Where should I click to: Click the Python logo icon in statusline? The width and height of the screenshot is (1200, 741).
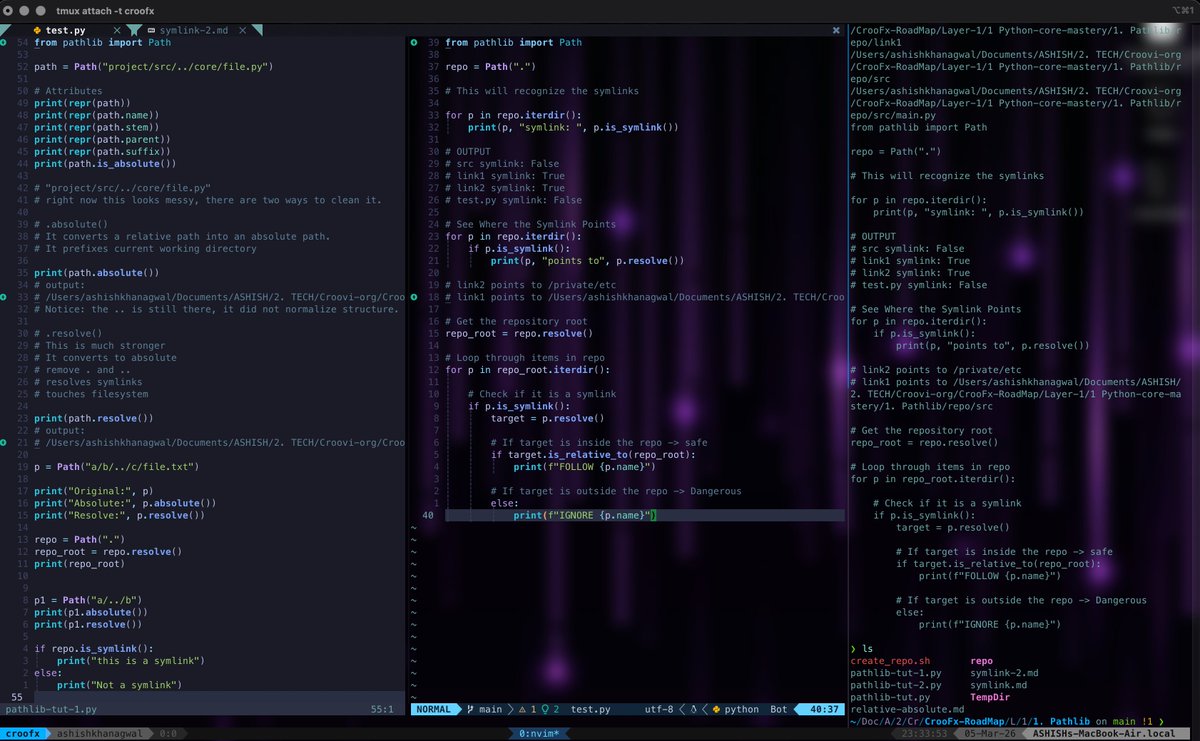tap(716, 709)
